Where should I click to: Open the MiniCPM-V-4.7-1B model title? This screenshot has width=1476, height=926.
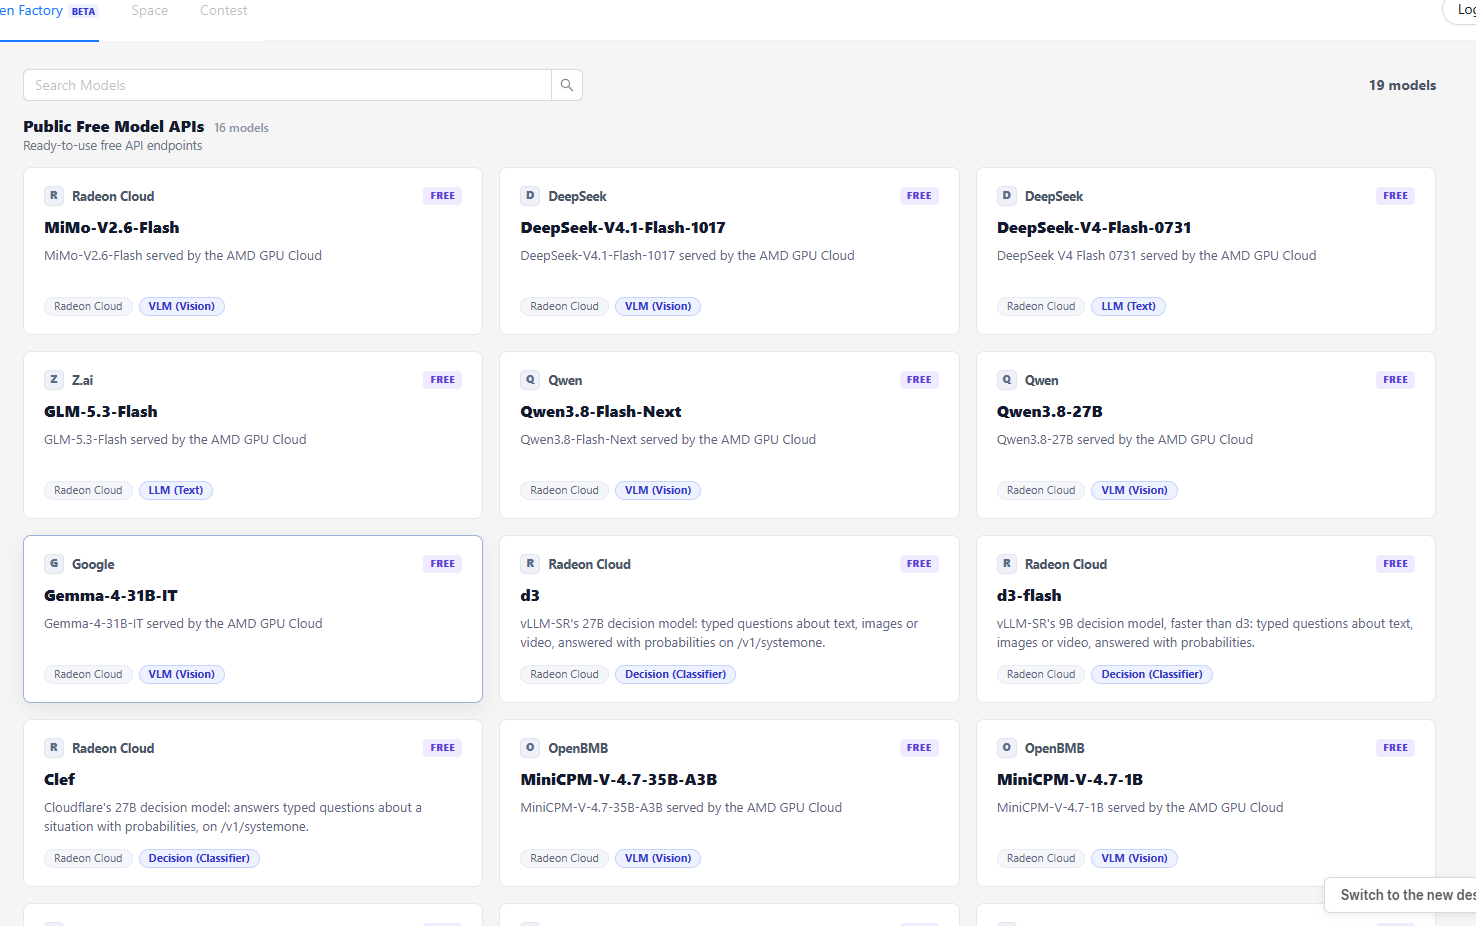[x=1070, y=780]
